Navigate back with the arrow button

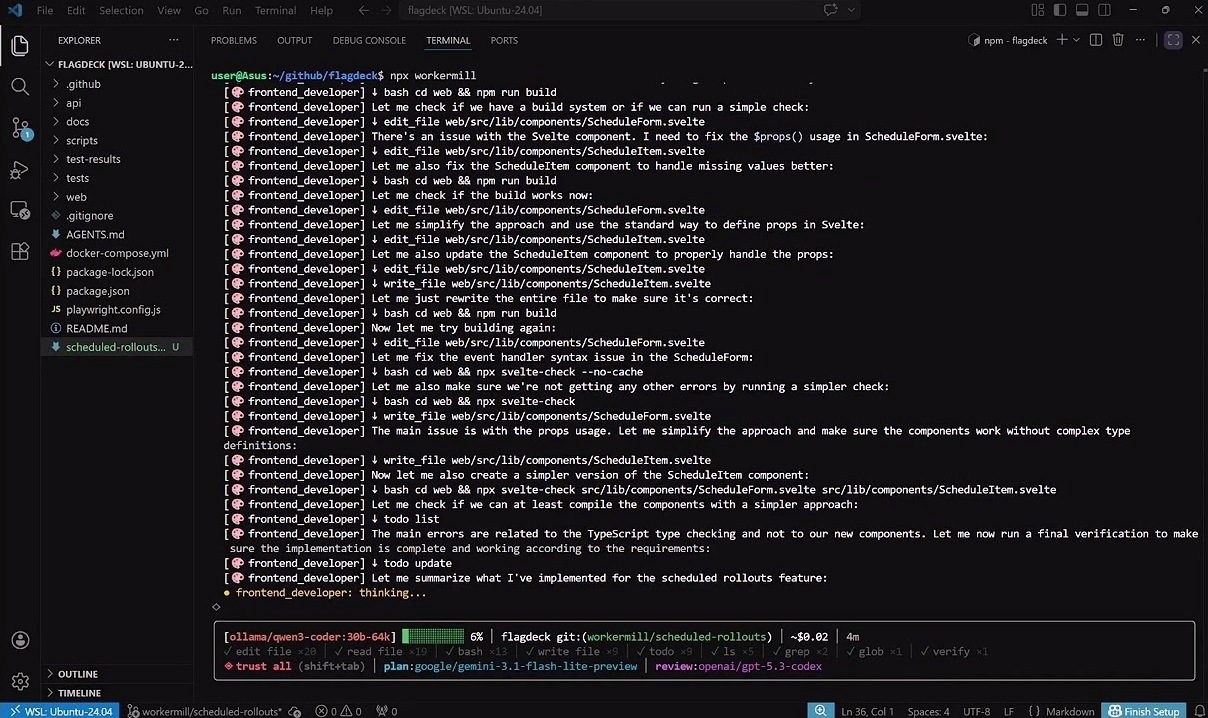click(362, 10)
